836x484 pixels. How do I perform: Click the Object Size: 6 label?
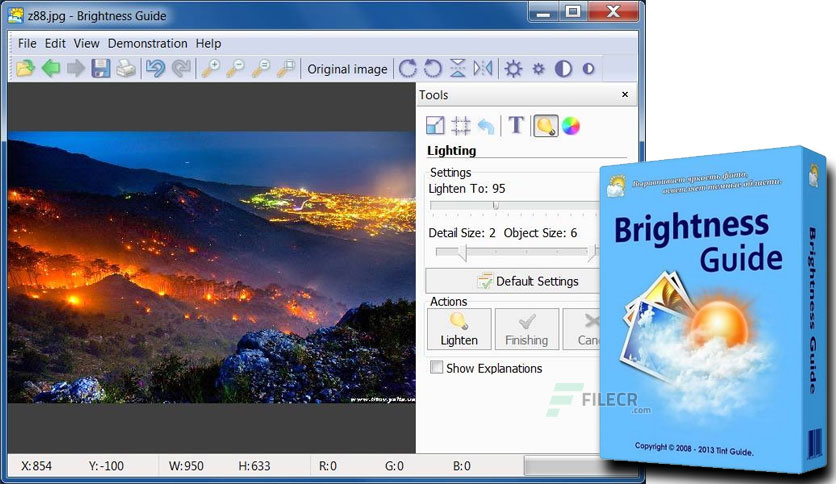click(x=540, y=233)
